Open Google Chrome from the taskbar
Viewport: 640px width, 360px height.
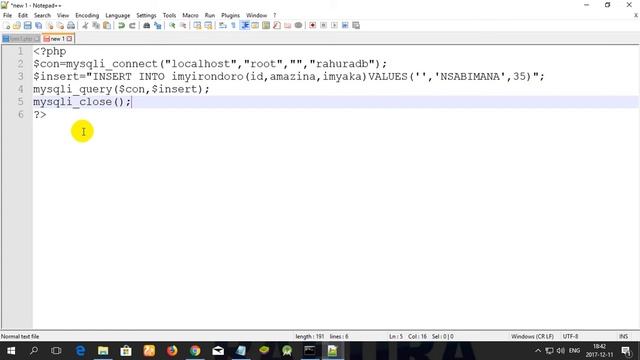point(195,351)
